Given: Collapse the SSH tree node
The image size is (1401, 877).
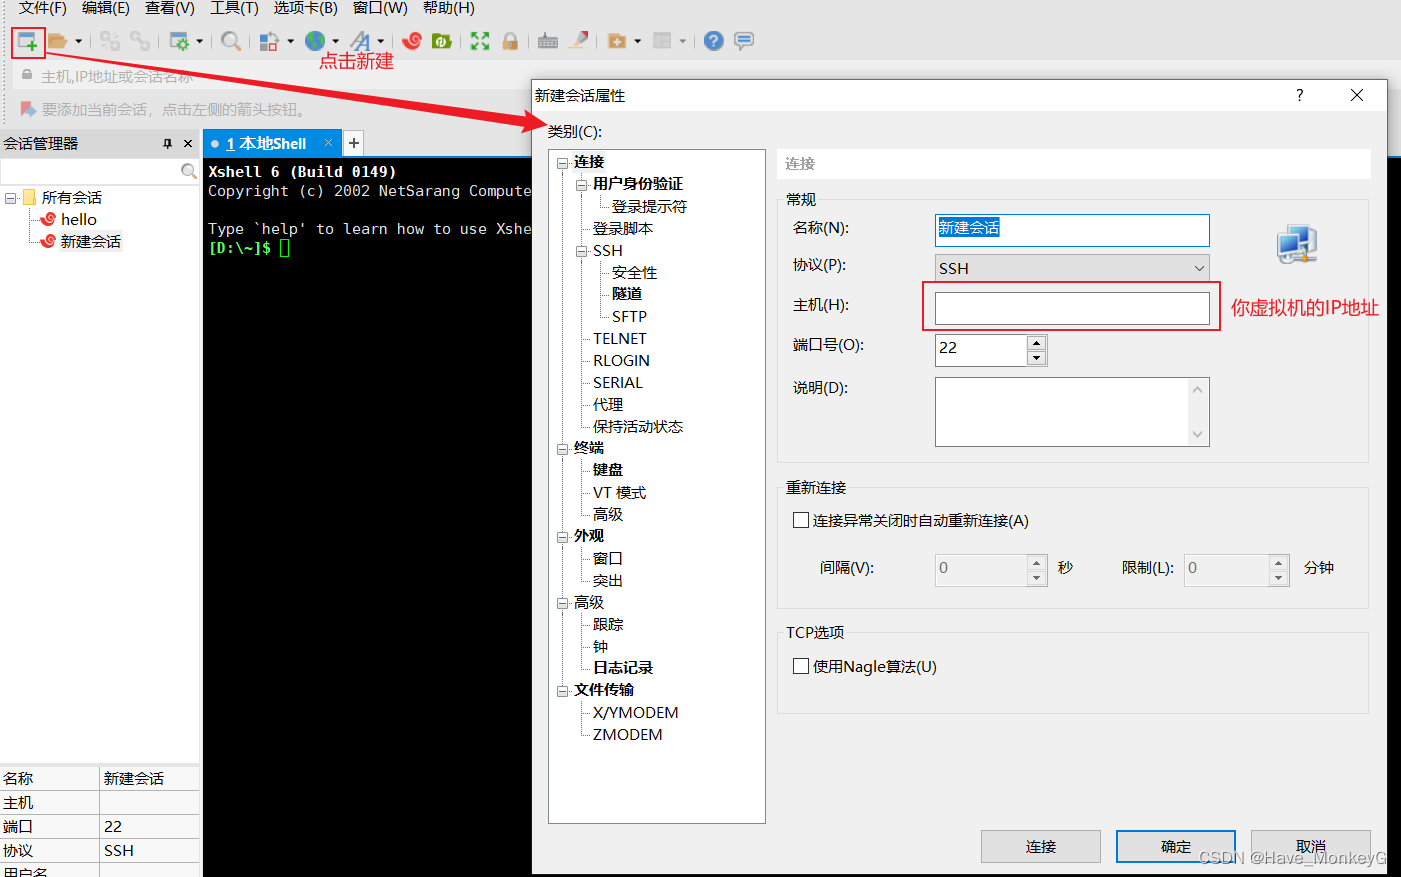Looking at the screenshot, I should (582, 251).
